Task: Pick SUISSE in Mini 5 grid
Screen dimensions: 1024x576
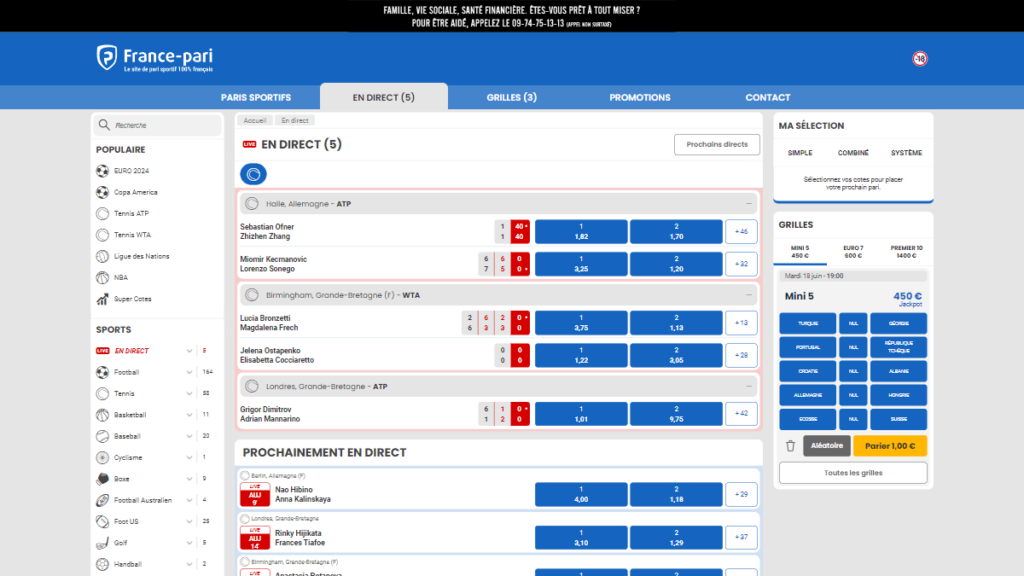Action: click(899, 419)
